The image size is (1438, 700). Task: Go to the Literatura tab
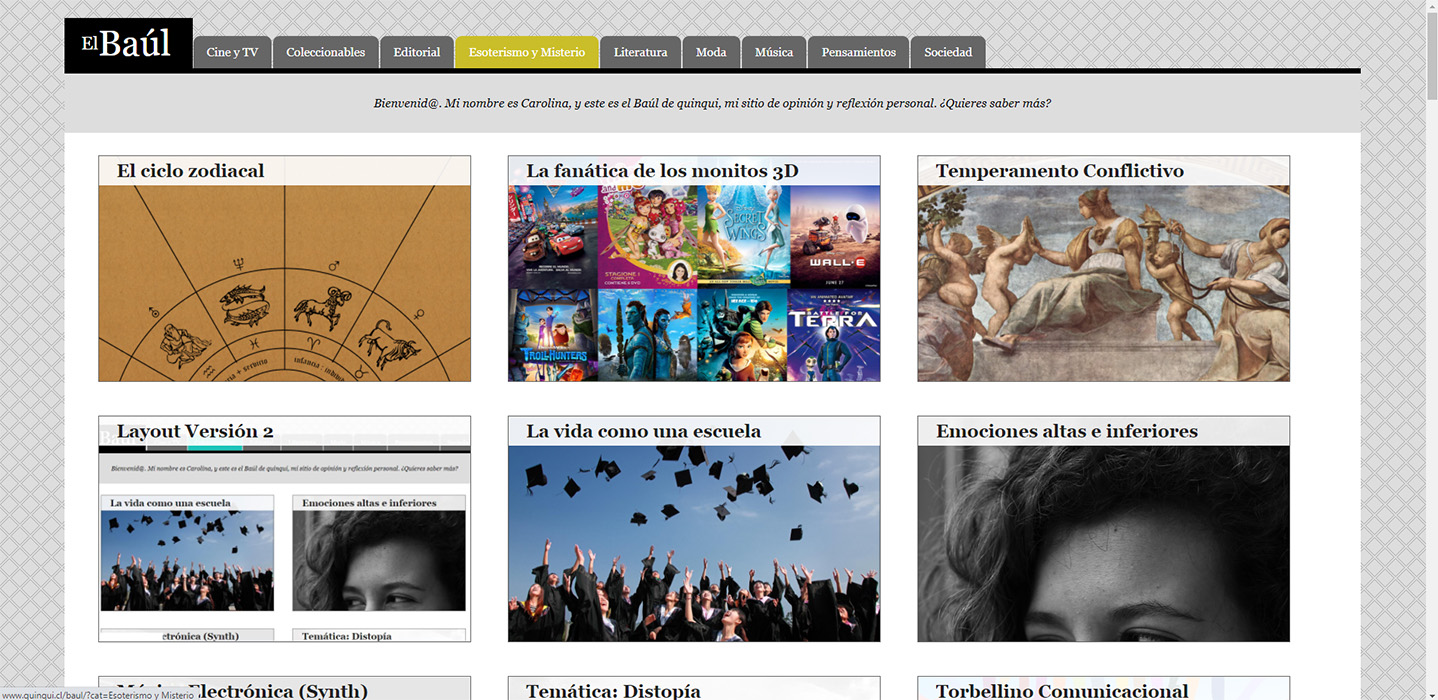(x=641, y=53)
